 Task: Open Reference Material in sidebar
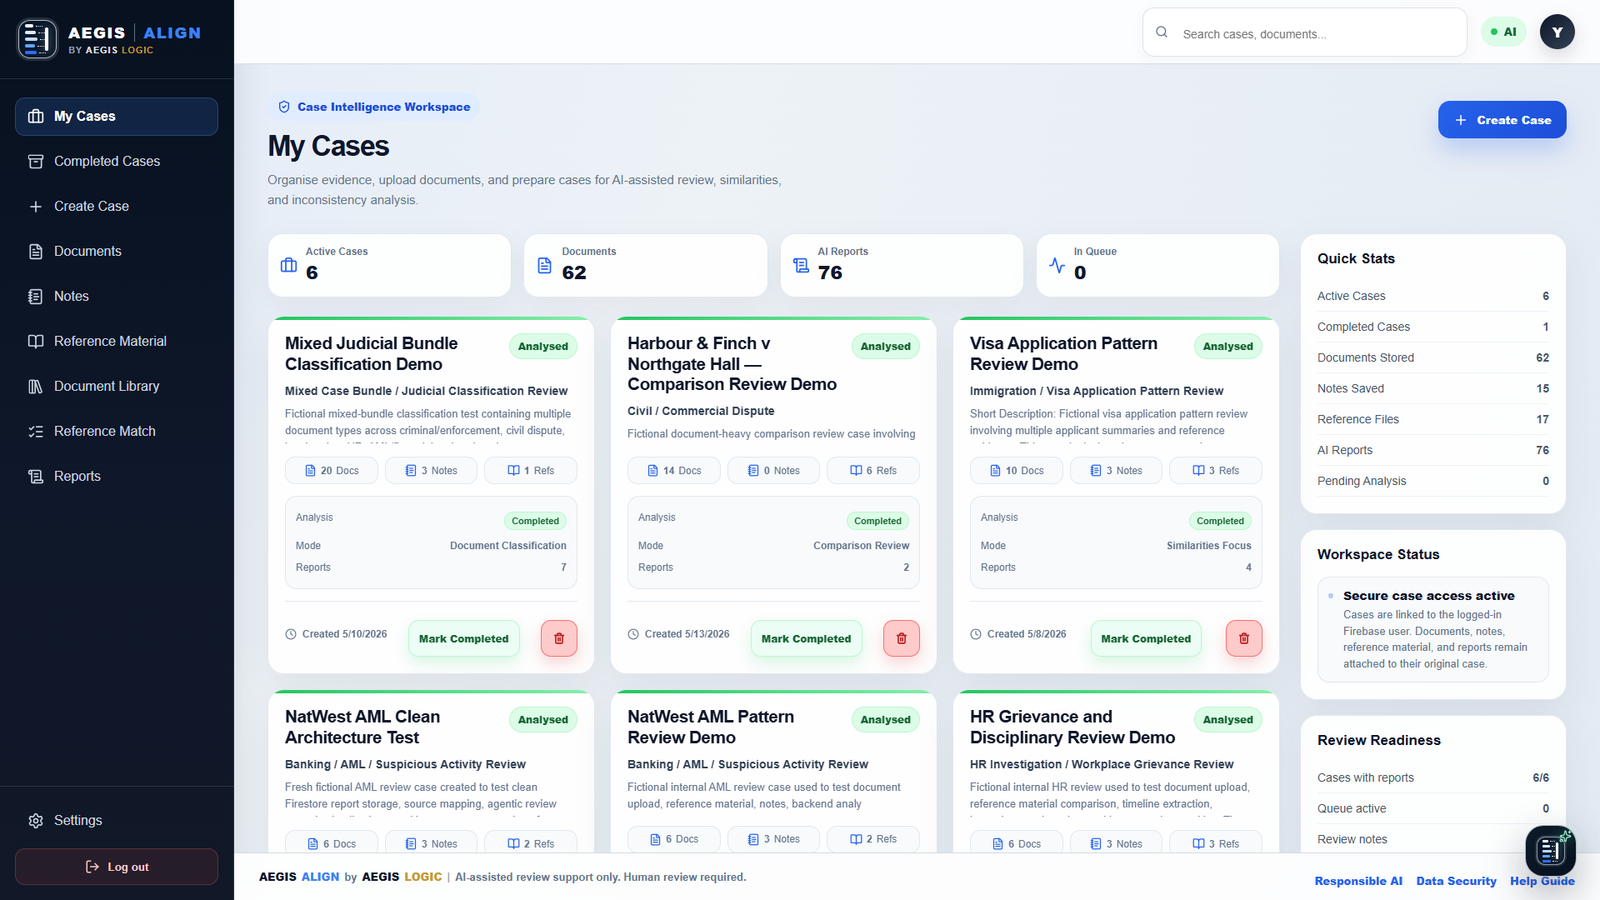[x=116, y=341]
